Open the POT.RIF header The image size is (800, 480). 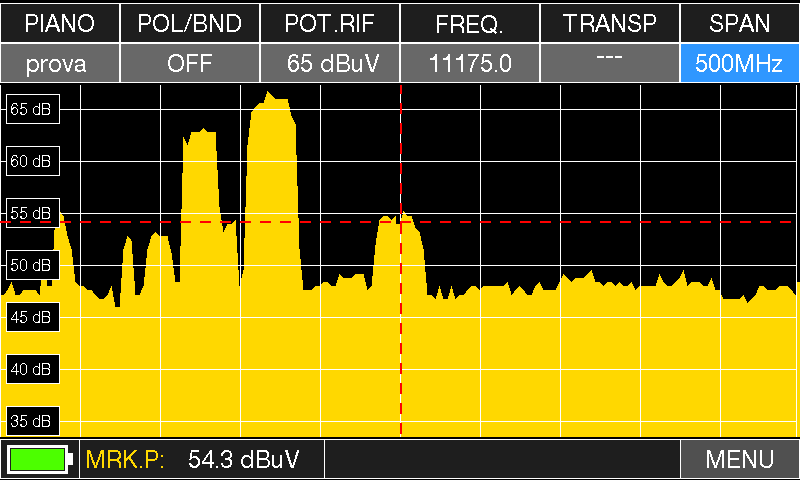coord(330,23)
